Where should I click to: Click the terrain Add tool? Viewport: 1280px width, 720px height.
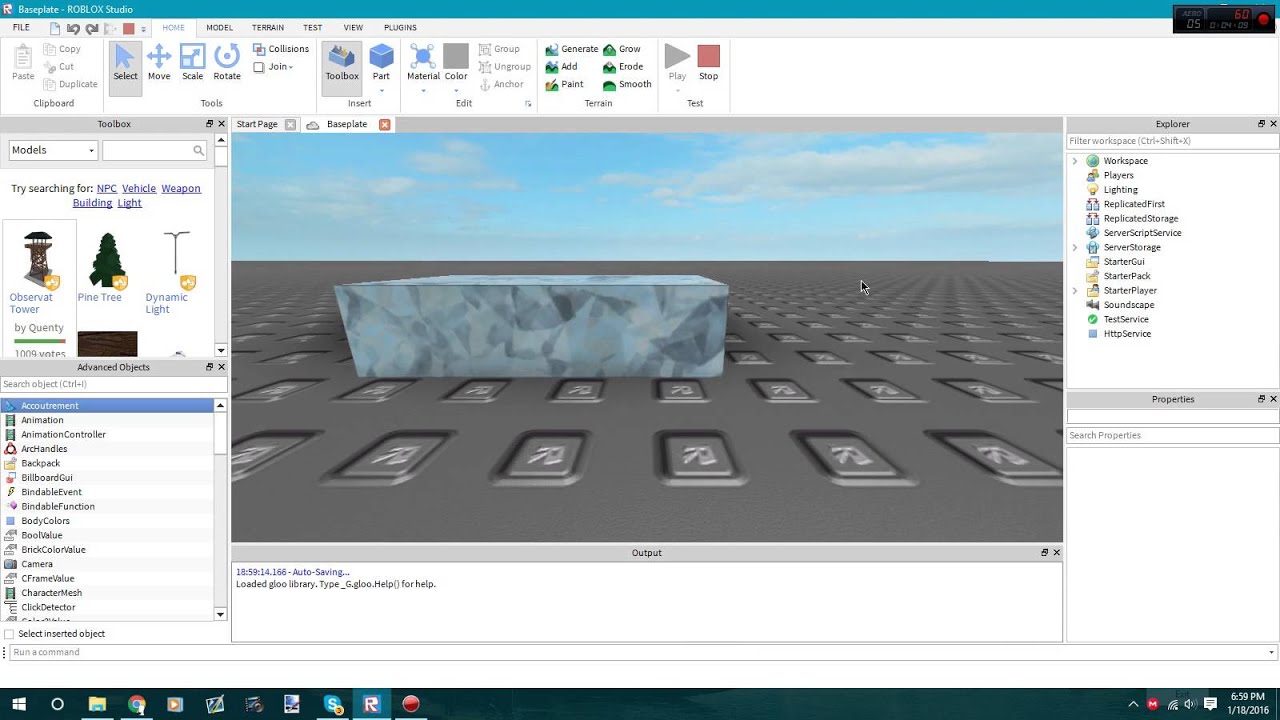point(561,67)
